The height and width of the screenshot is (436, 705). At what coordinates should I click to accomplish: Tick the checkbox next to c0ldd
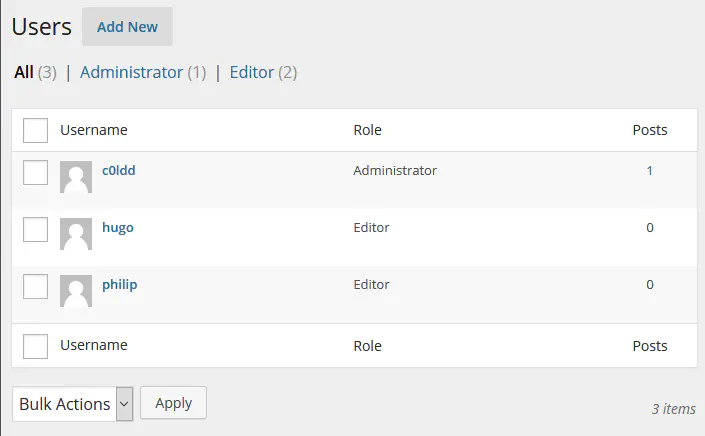tap(36, 173)
